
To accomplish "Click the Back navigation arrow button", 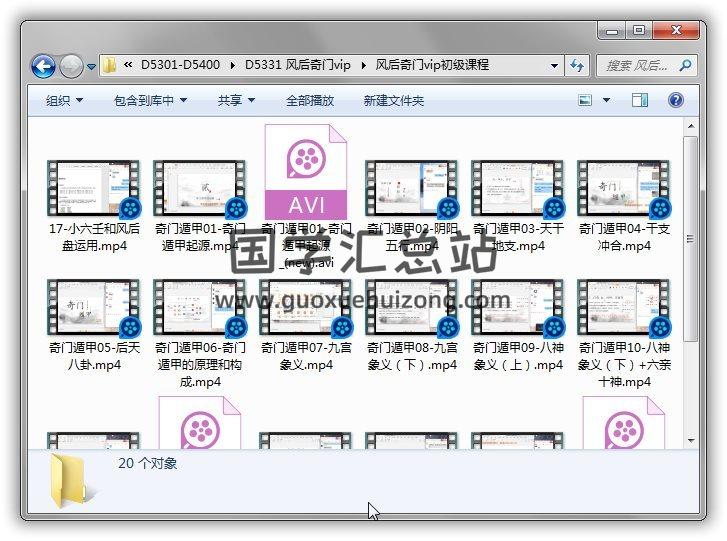I will point(43,66).
